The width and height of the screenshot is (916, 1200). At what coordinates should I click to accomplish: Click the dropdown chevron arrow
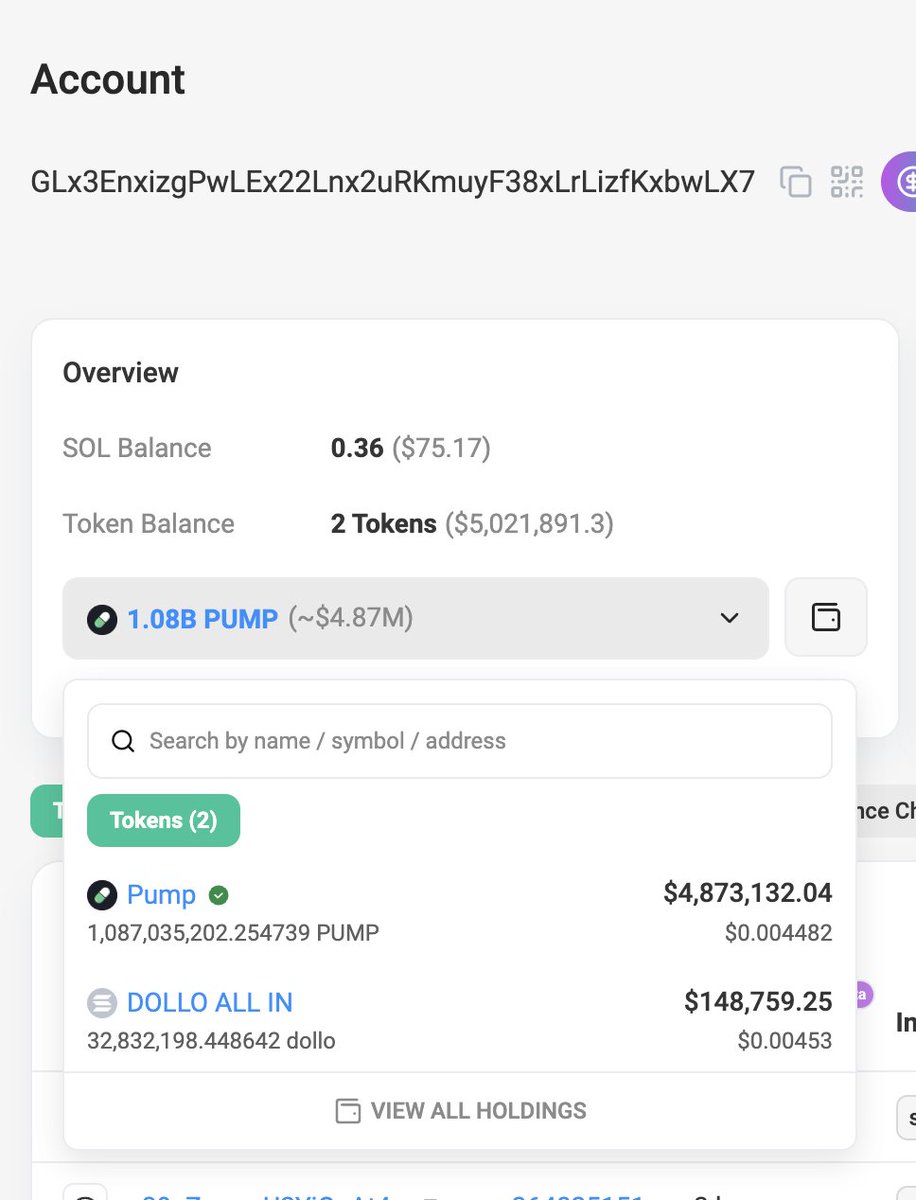[x=730, y=618]
